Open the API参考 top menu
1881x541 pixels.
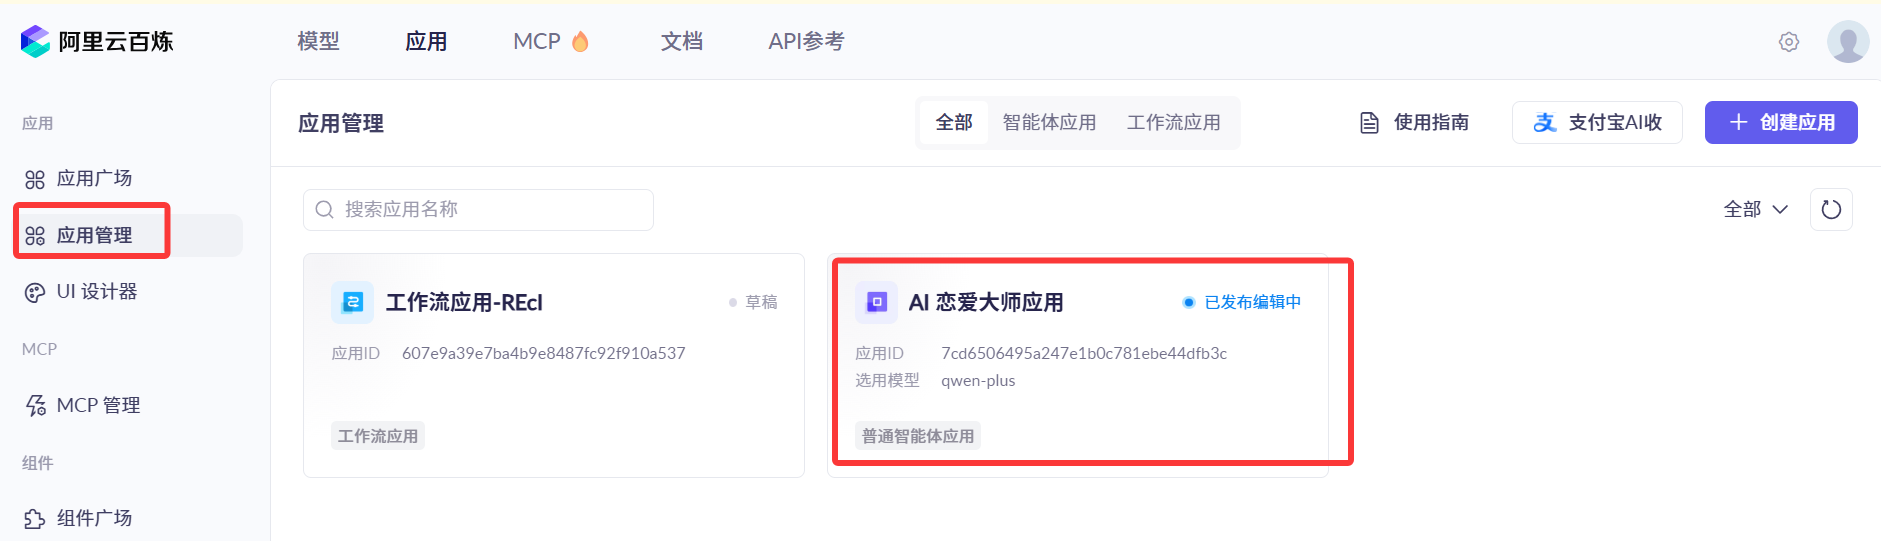click(x=806, y=41)
